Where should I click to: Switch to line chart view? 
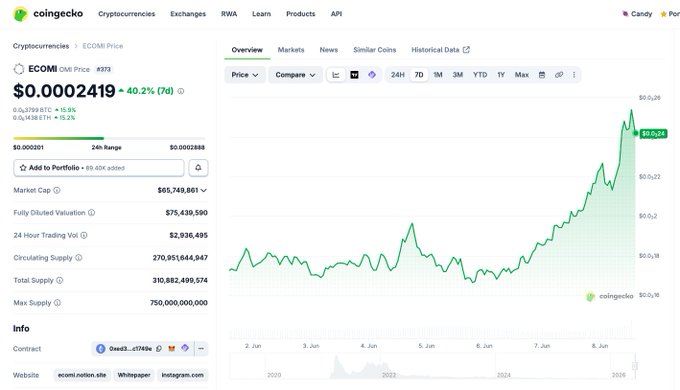pos(336,75)
